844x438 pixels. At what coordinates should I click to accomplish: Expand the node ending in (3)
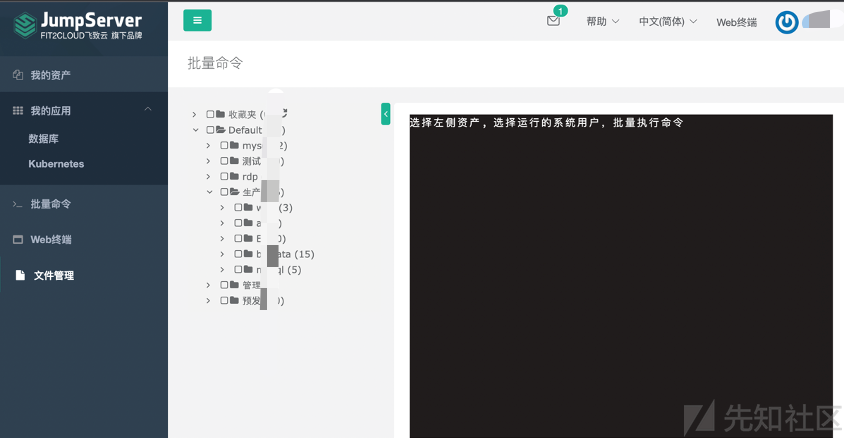pos(222,208)
